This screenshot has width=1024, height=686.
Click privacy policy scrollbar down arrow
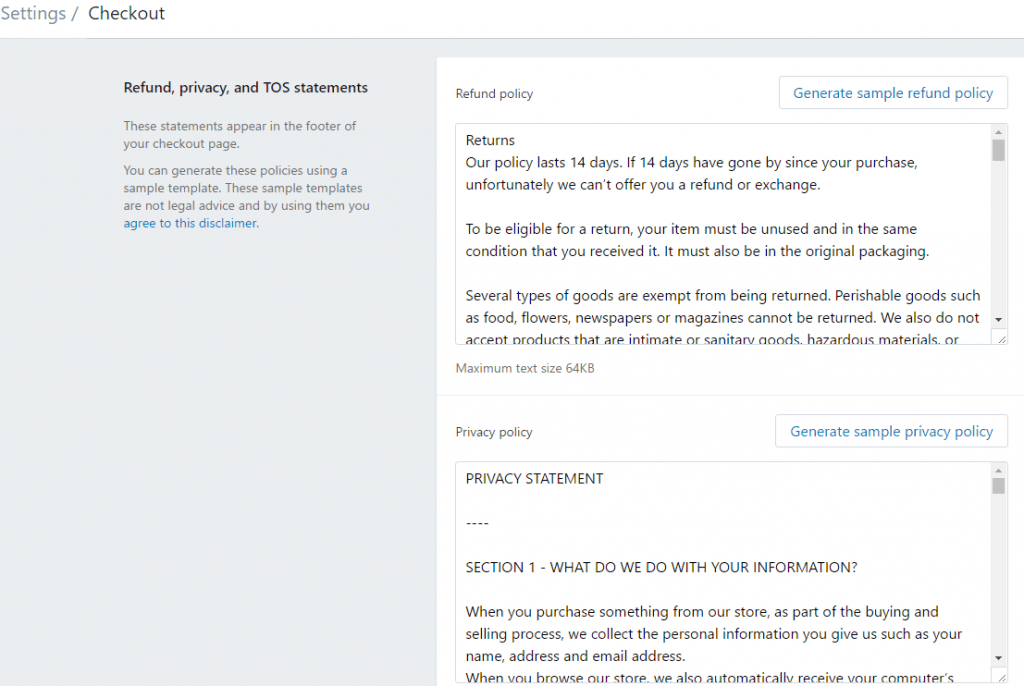pyautogui.click(x=998, y=658)
